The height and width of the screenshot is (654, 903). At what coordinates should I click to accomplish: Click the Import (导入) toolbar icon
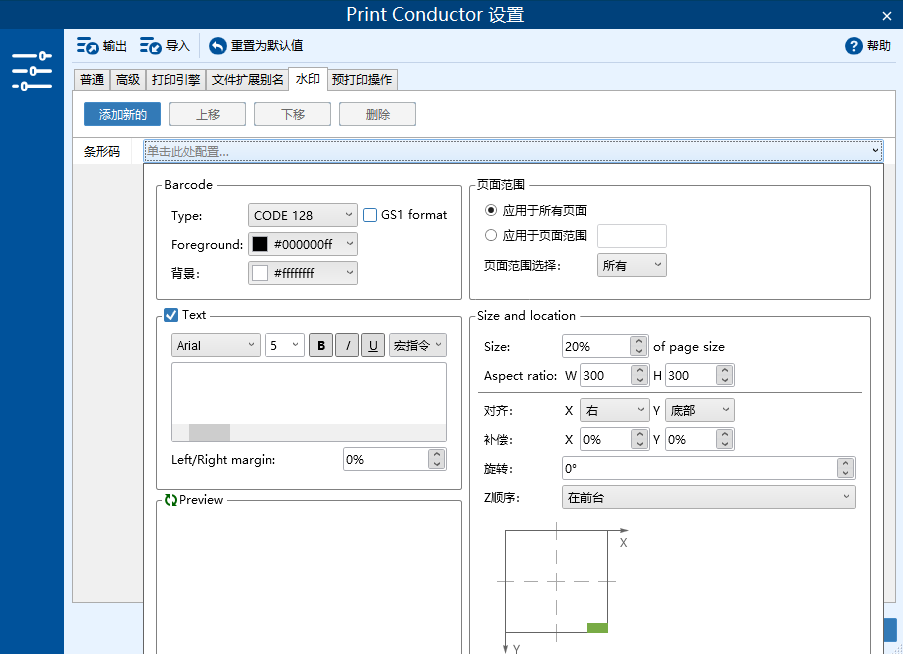click(151, 46)
